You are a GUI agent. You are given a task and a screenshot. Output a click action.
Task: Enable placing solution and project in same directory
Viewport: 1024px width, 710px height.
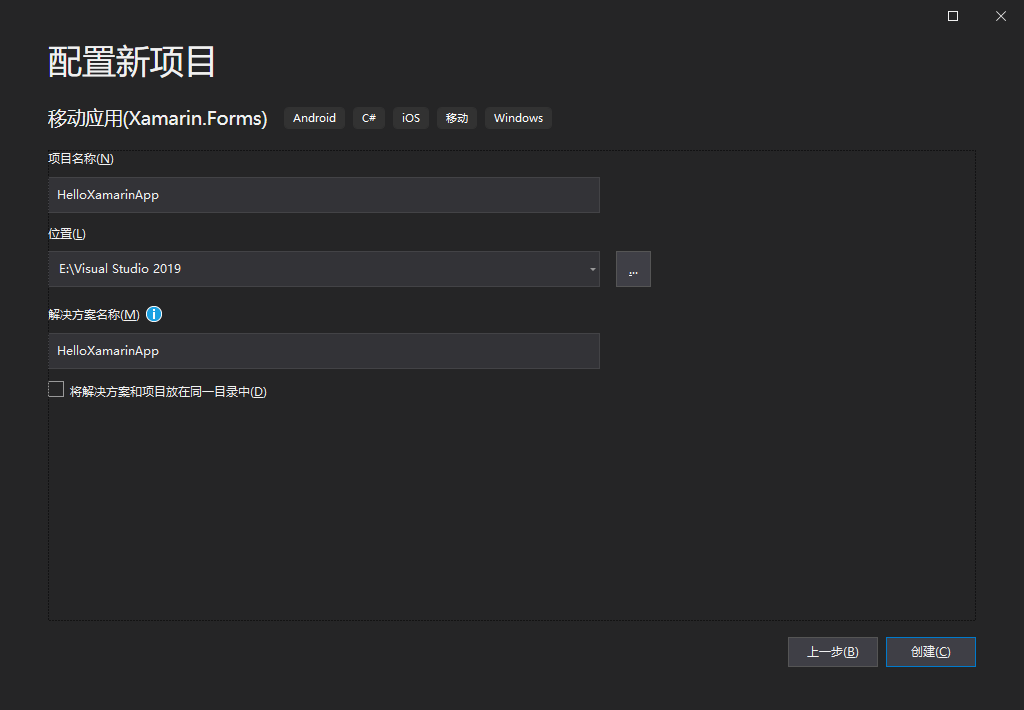tap(56, 390)
